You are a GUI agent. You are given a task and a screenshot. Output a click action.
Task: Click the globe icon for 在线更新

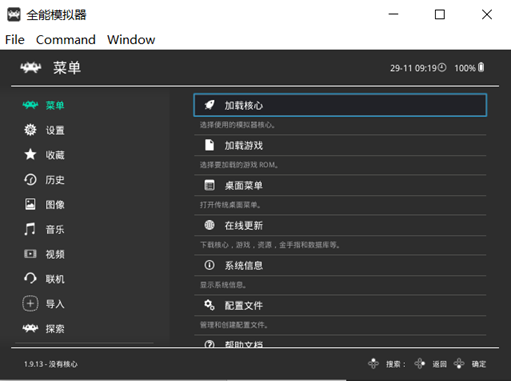[x=209, y=225]
